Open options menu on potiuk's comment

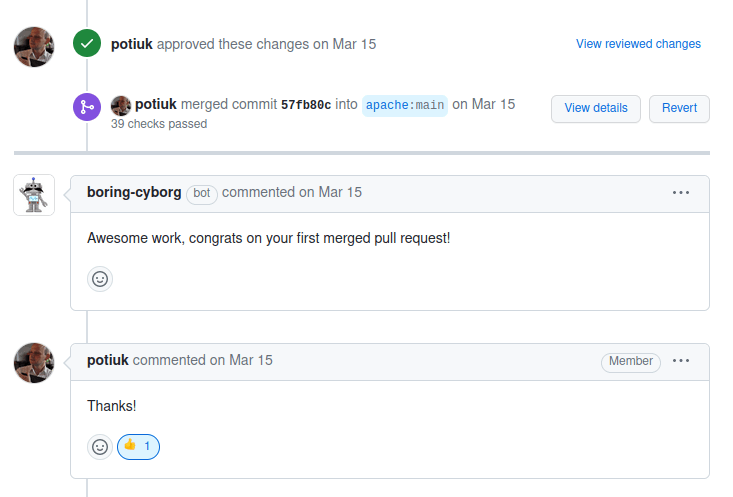pyautogui.click(x=681, y=360)
